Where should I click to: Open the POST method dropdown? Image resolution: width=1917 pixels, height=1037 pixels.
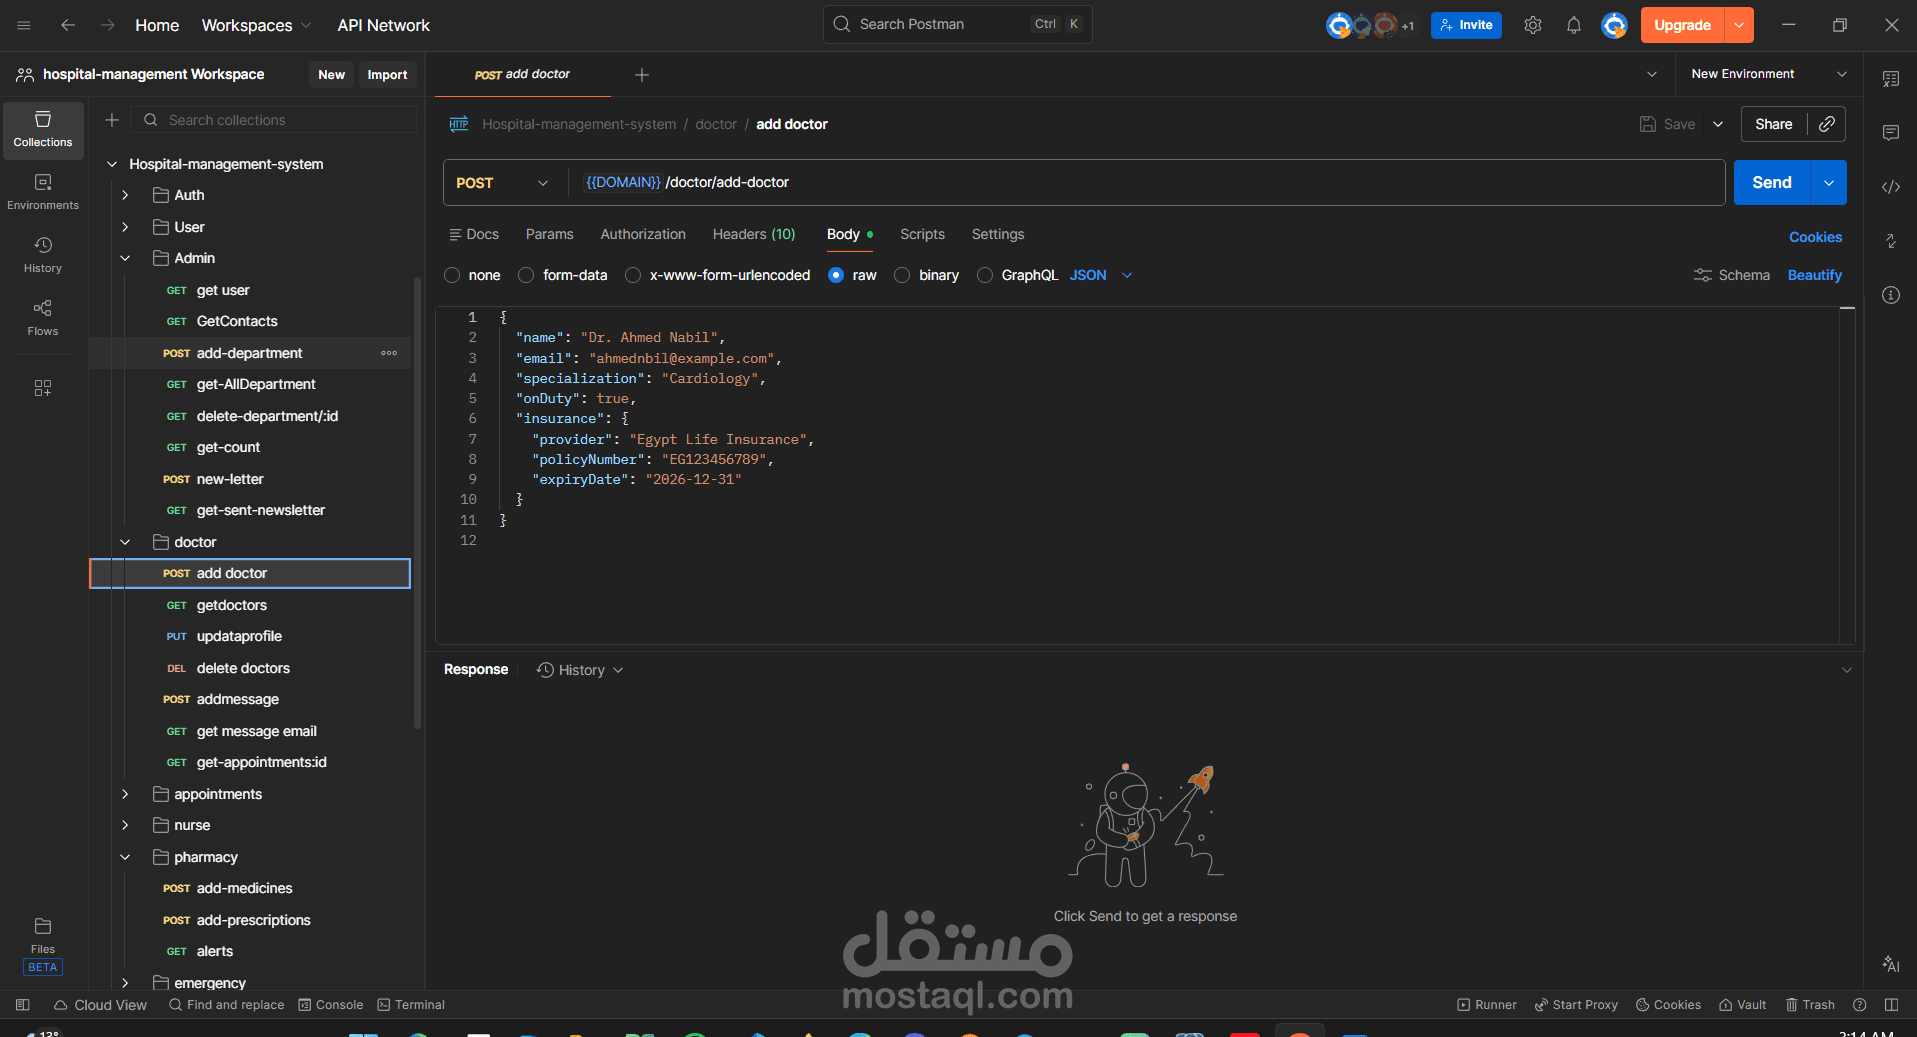(502, 183)
